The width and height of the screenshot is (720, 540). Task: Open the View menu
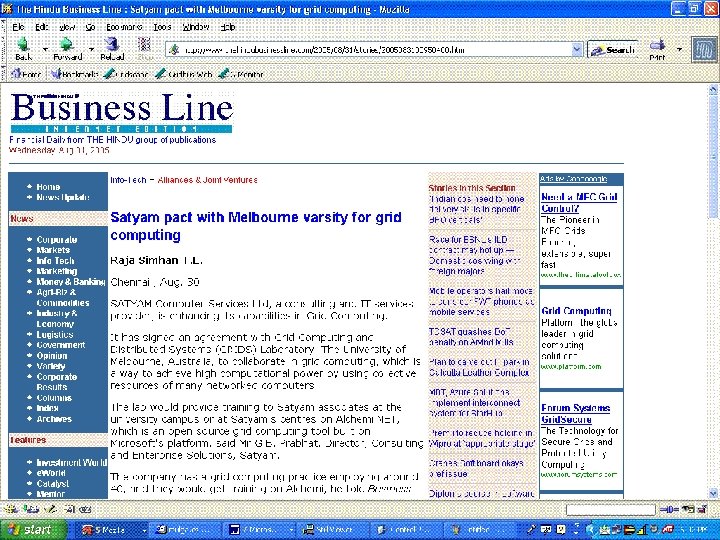tap(67, 27)
